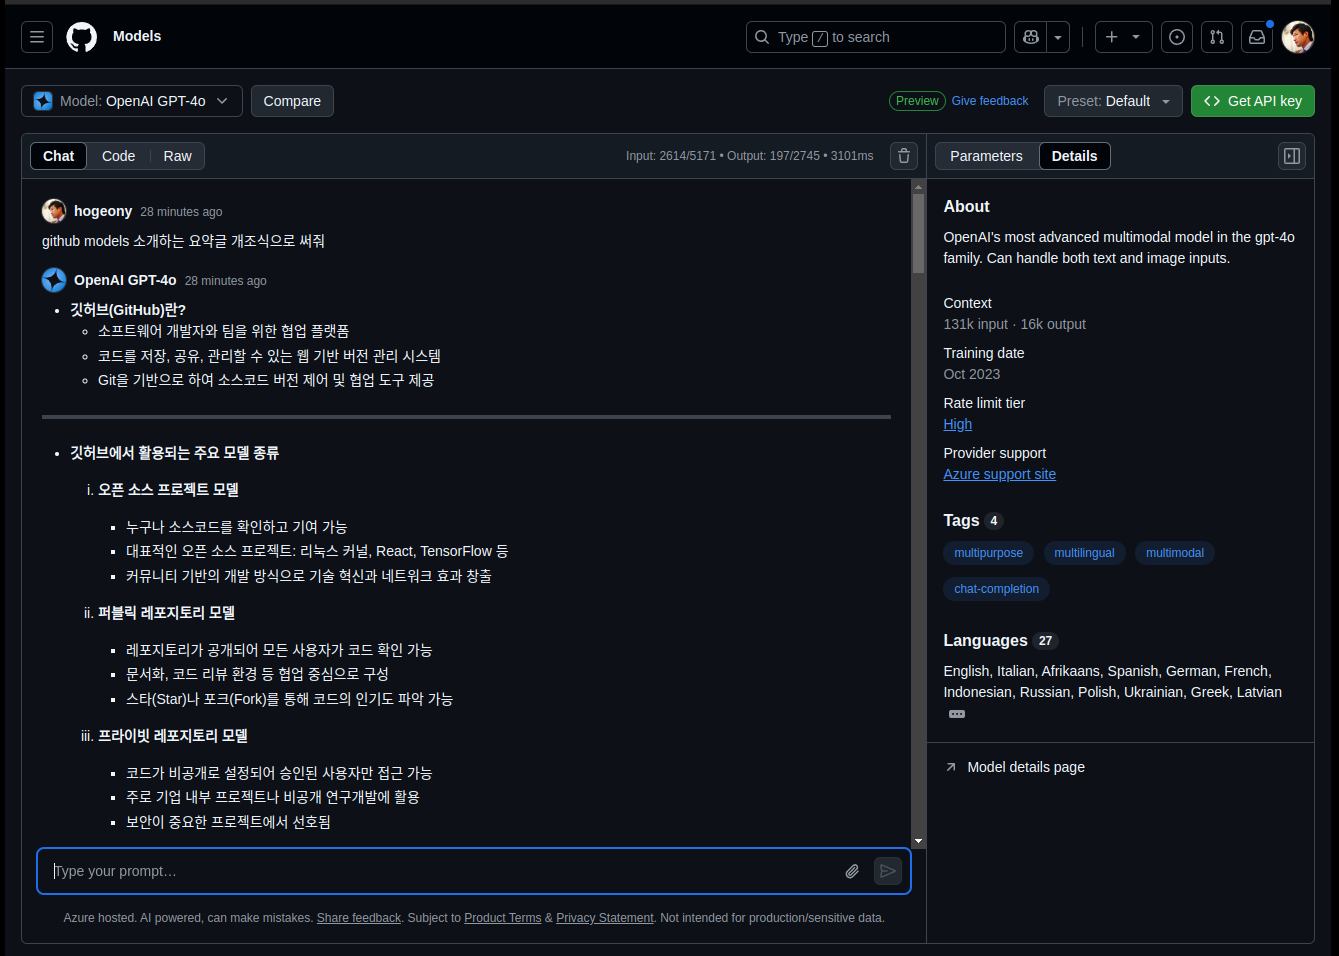Open the Model: OpenAI GPT-4o selector
The height and width of the screenshot is (956, 1339).
point(132,101)
